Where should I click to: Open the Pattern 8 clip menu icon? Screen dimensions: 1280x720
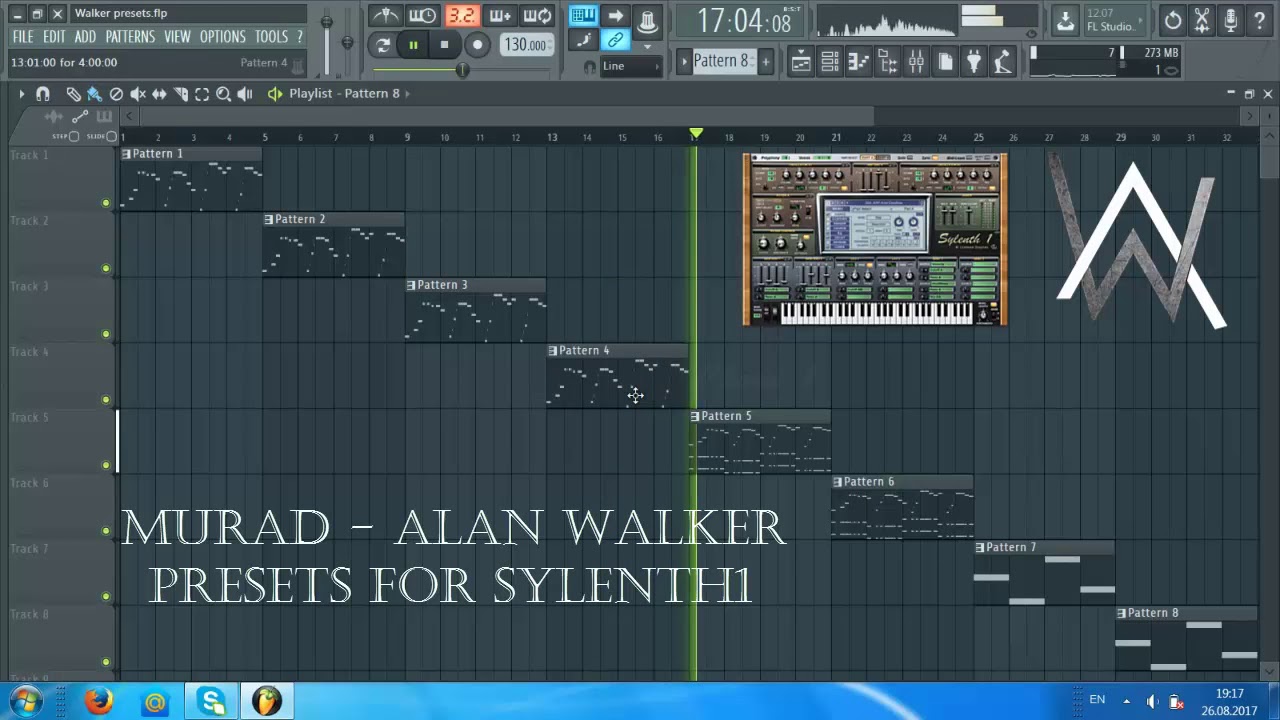1121,613
